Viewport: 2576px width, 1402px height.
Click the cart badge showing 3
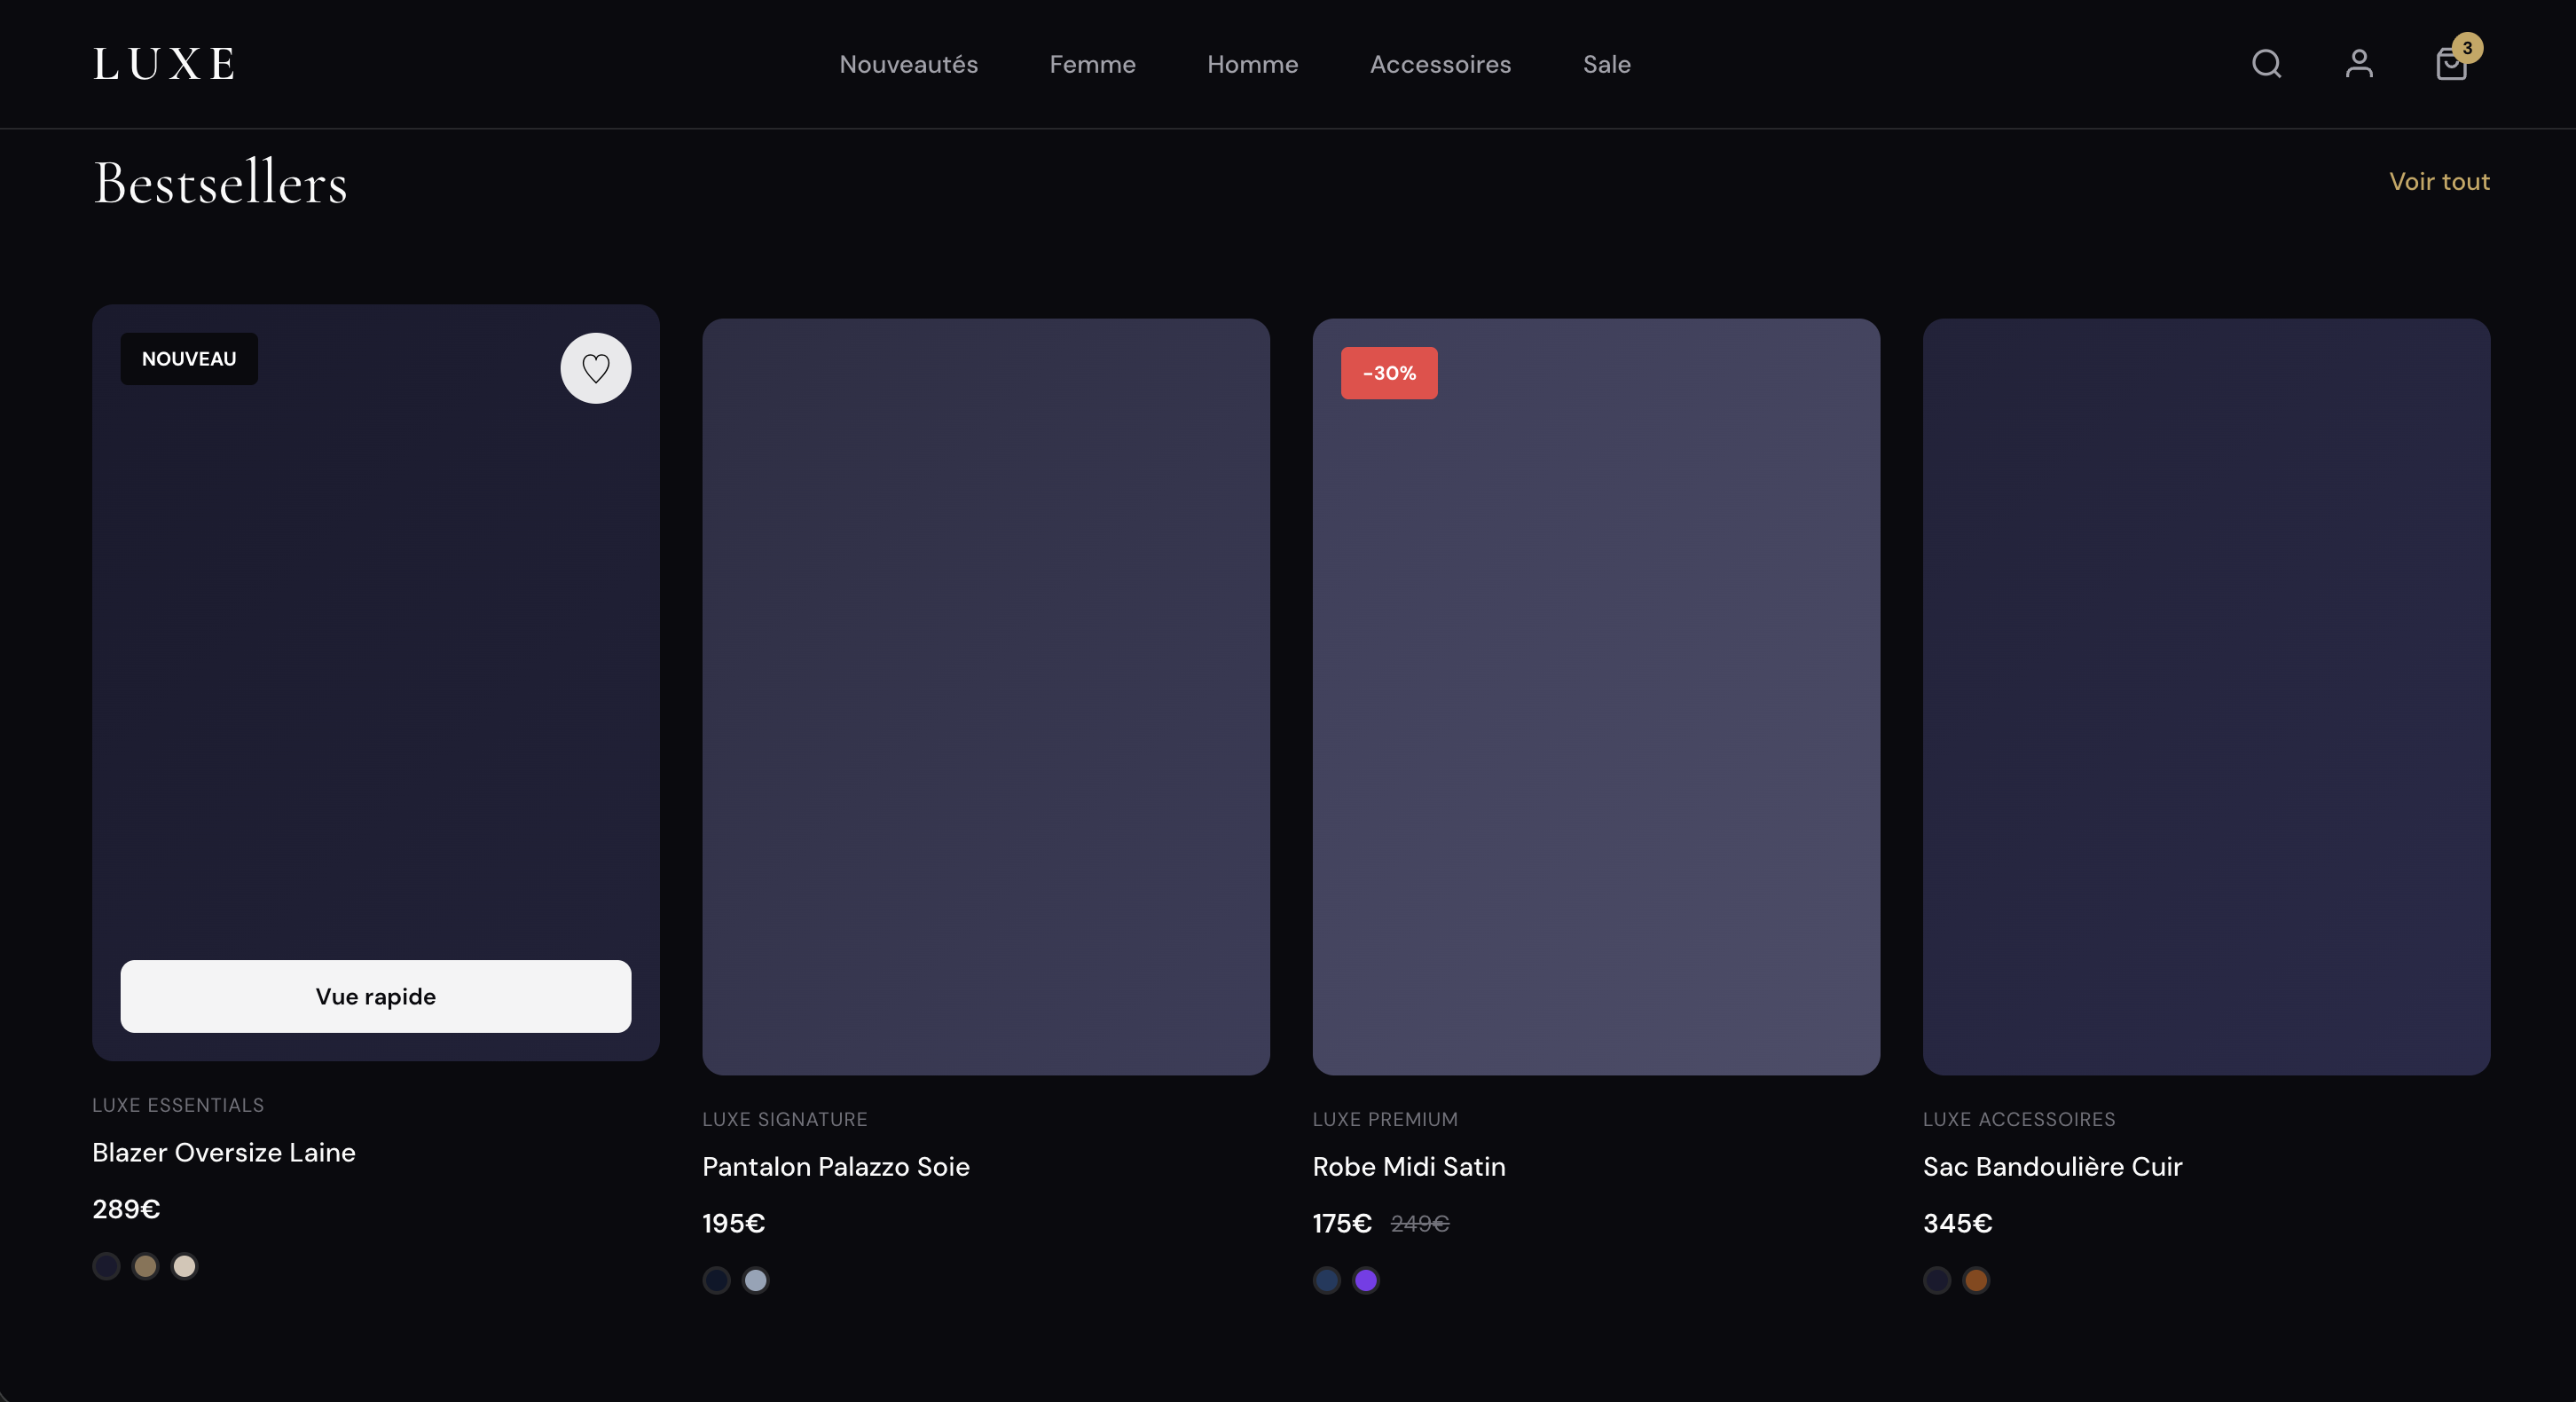pyautogui.click(x=2467, y=47)
